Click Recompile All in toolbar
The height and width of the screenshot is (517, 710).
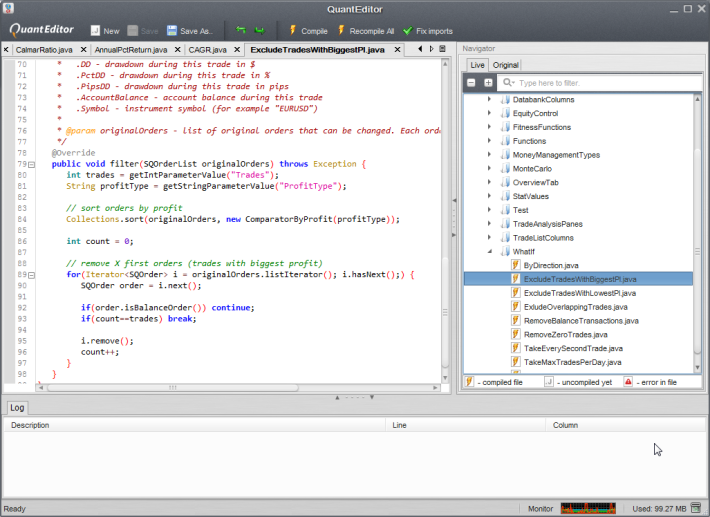coord(366,31)
